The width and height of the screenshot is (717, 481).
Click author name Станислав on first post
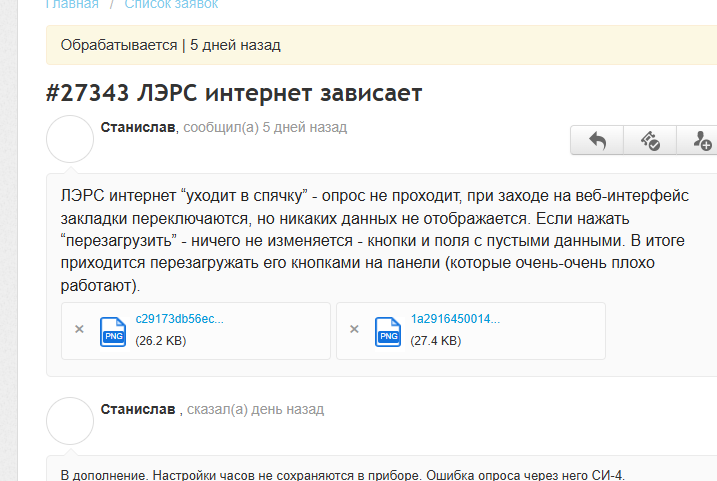138,128
